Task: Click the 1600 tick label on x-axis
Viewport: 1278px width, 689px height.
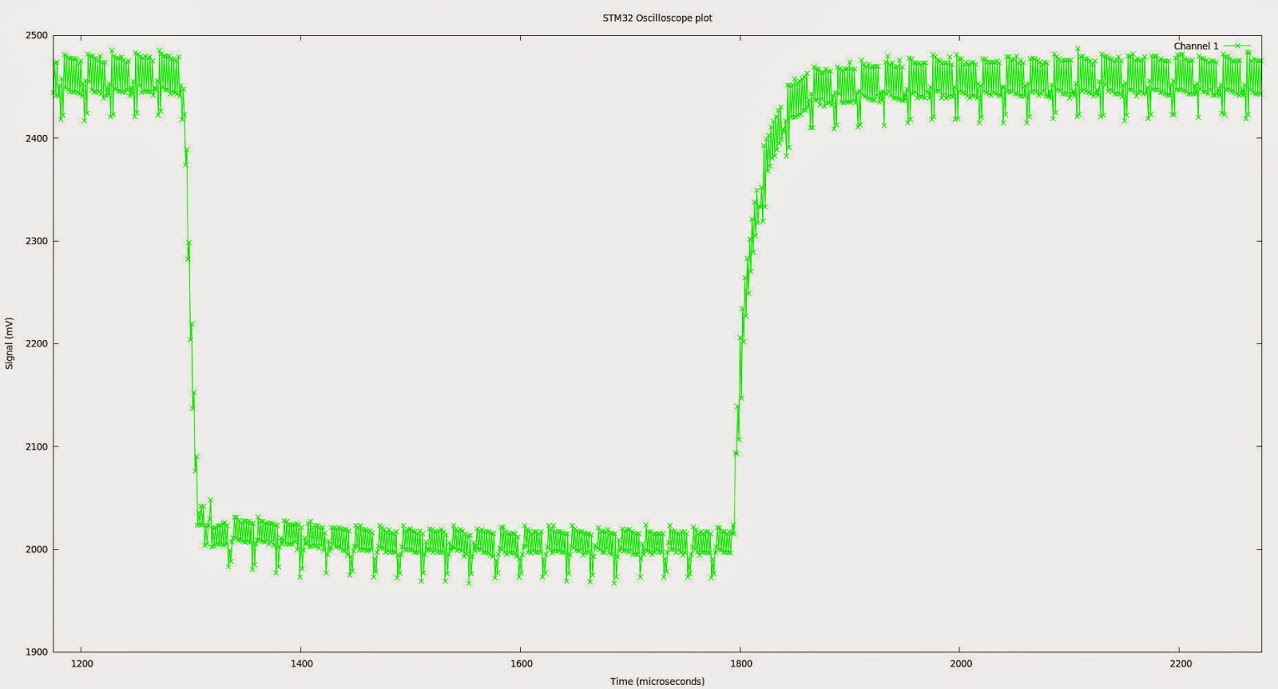Action: pos(520,663)
